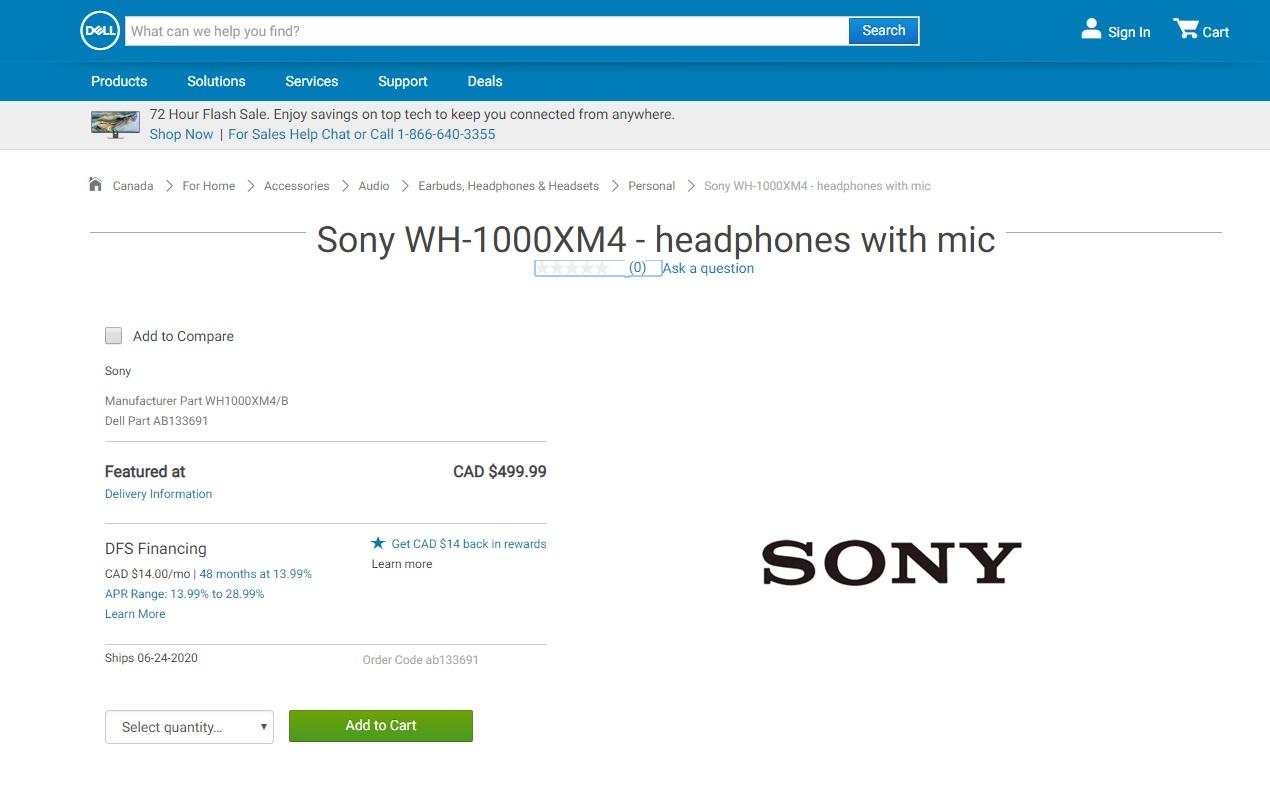The width and height of the screenshot is (1270, 787).
Task: Click the flash sale monitor thumbnail
Action: [115, 124]
